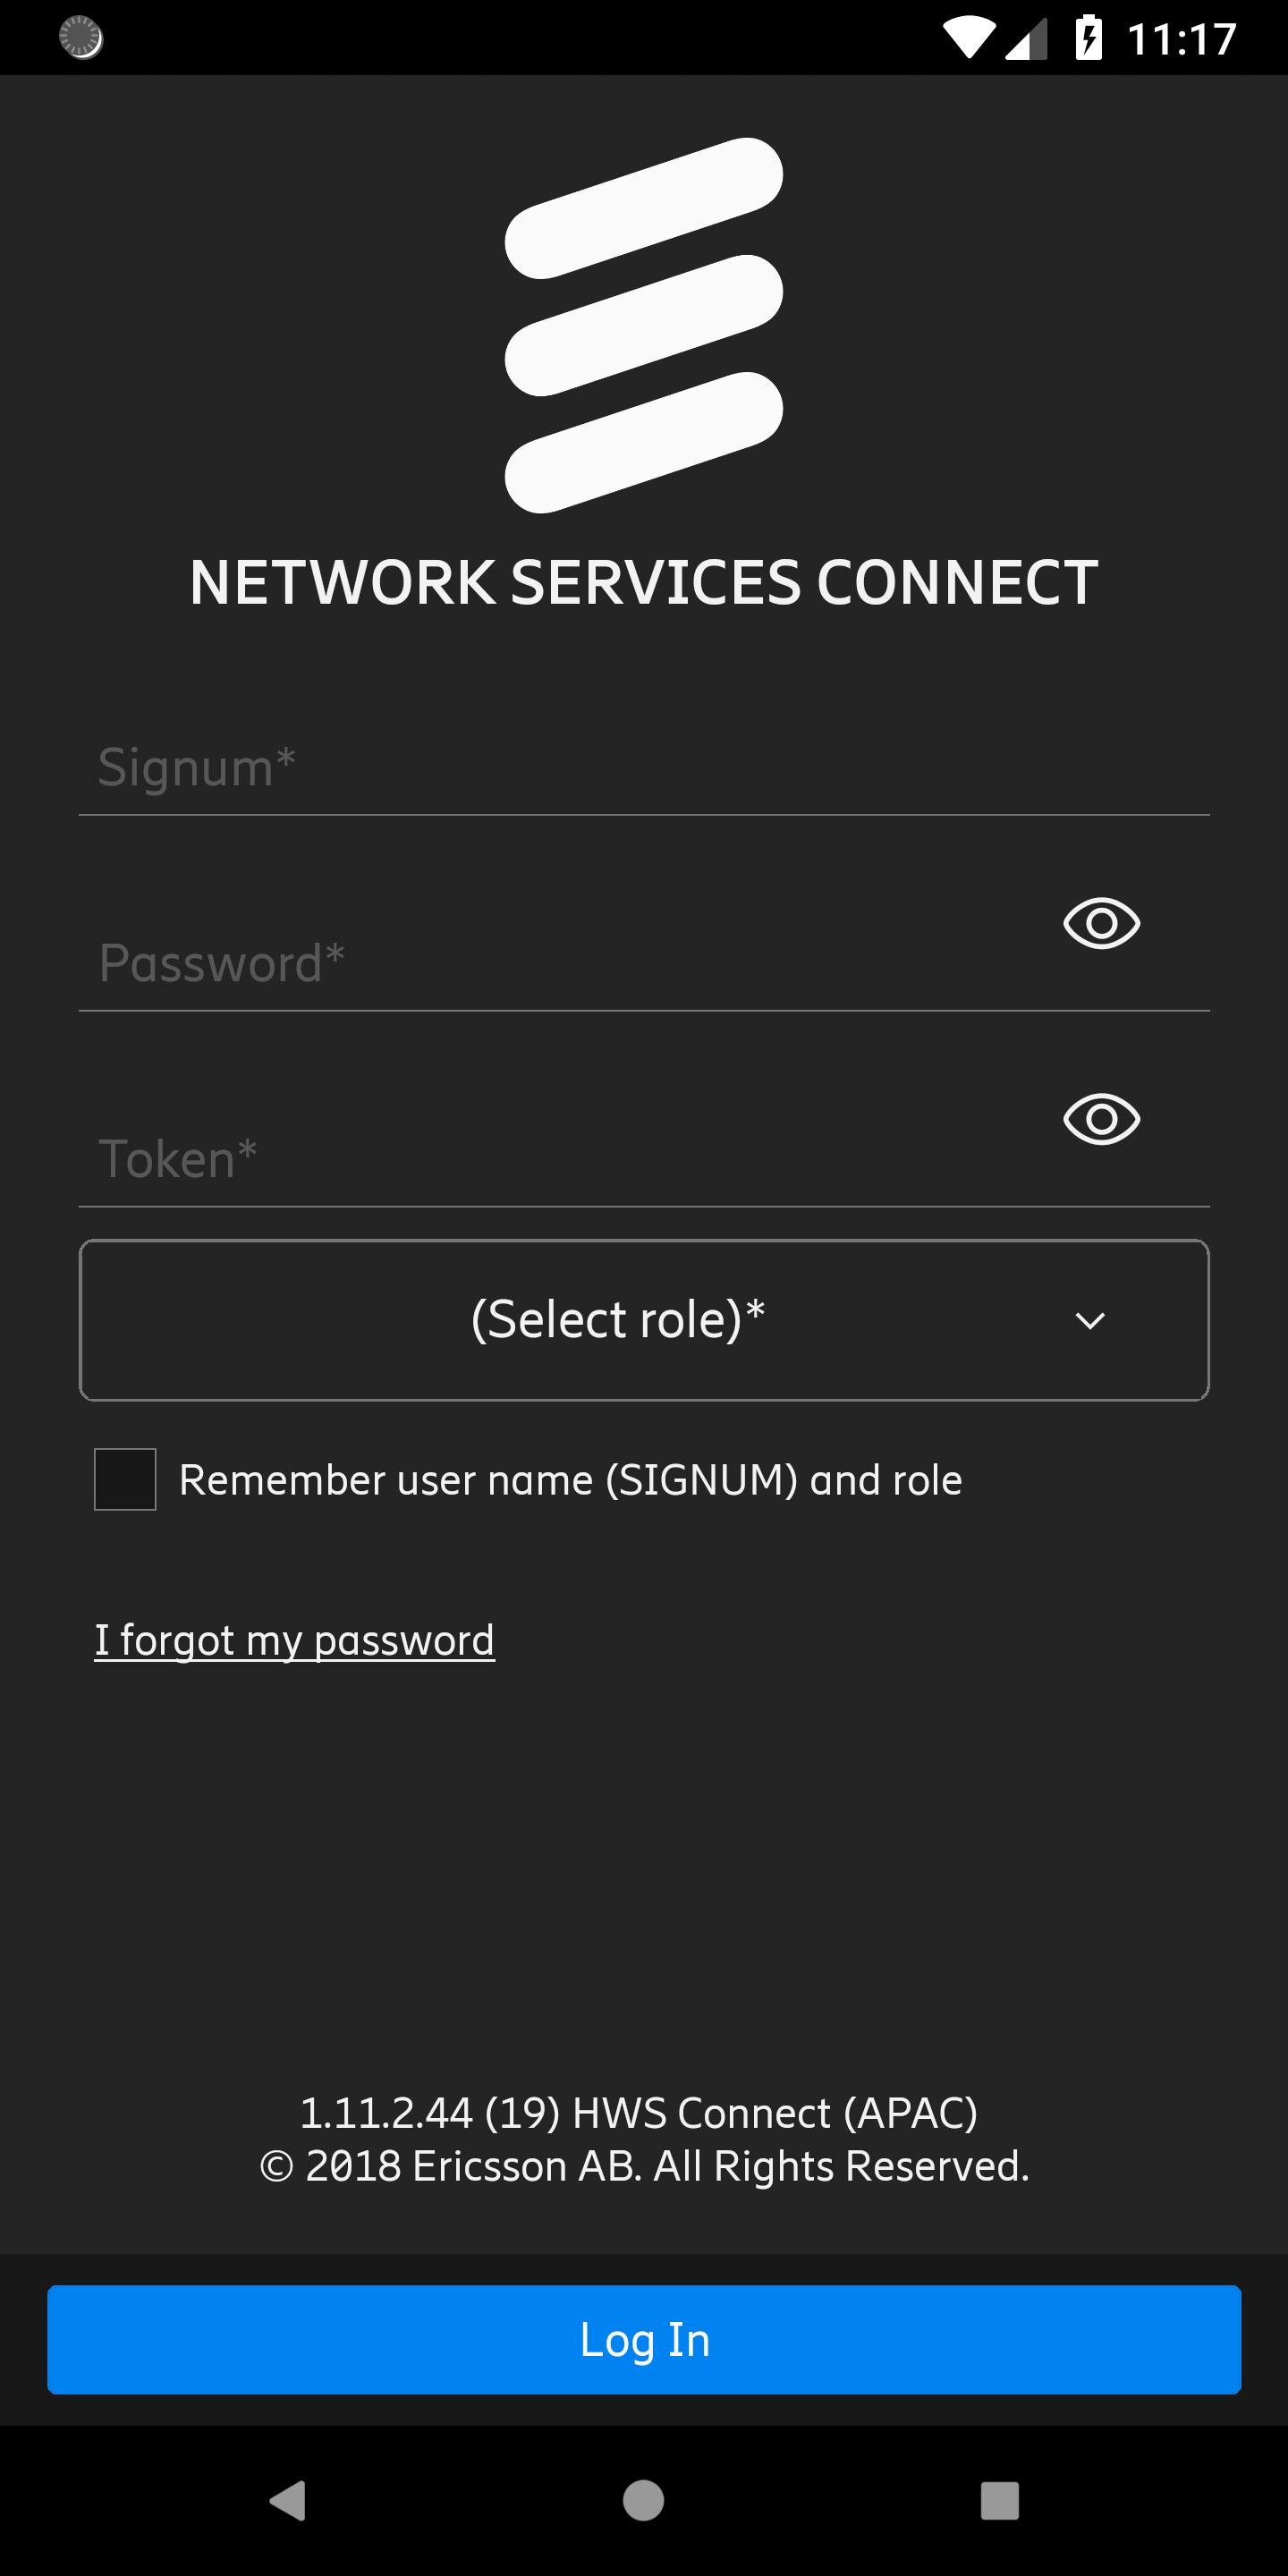Viewport: 1288px width, 2576px height.
Task: Open the I forgot my password link
Action: [x=294, y=1641]
